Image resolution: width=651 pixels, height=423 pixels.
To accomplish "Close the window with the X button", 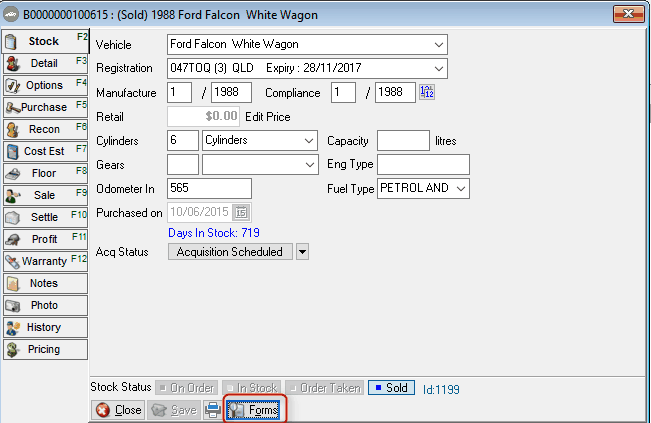I will tap(629, 14).
